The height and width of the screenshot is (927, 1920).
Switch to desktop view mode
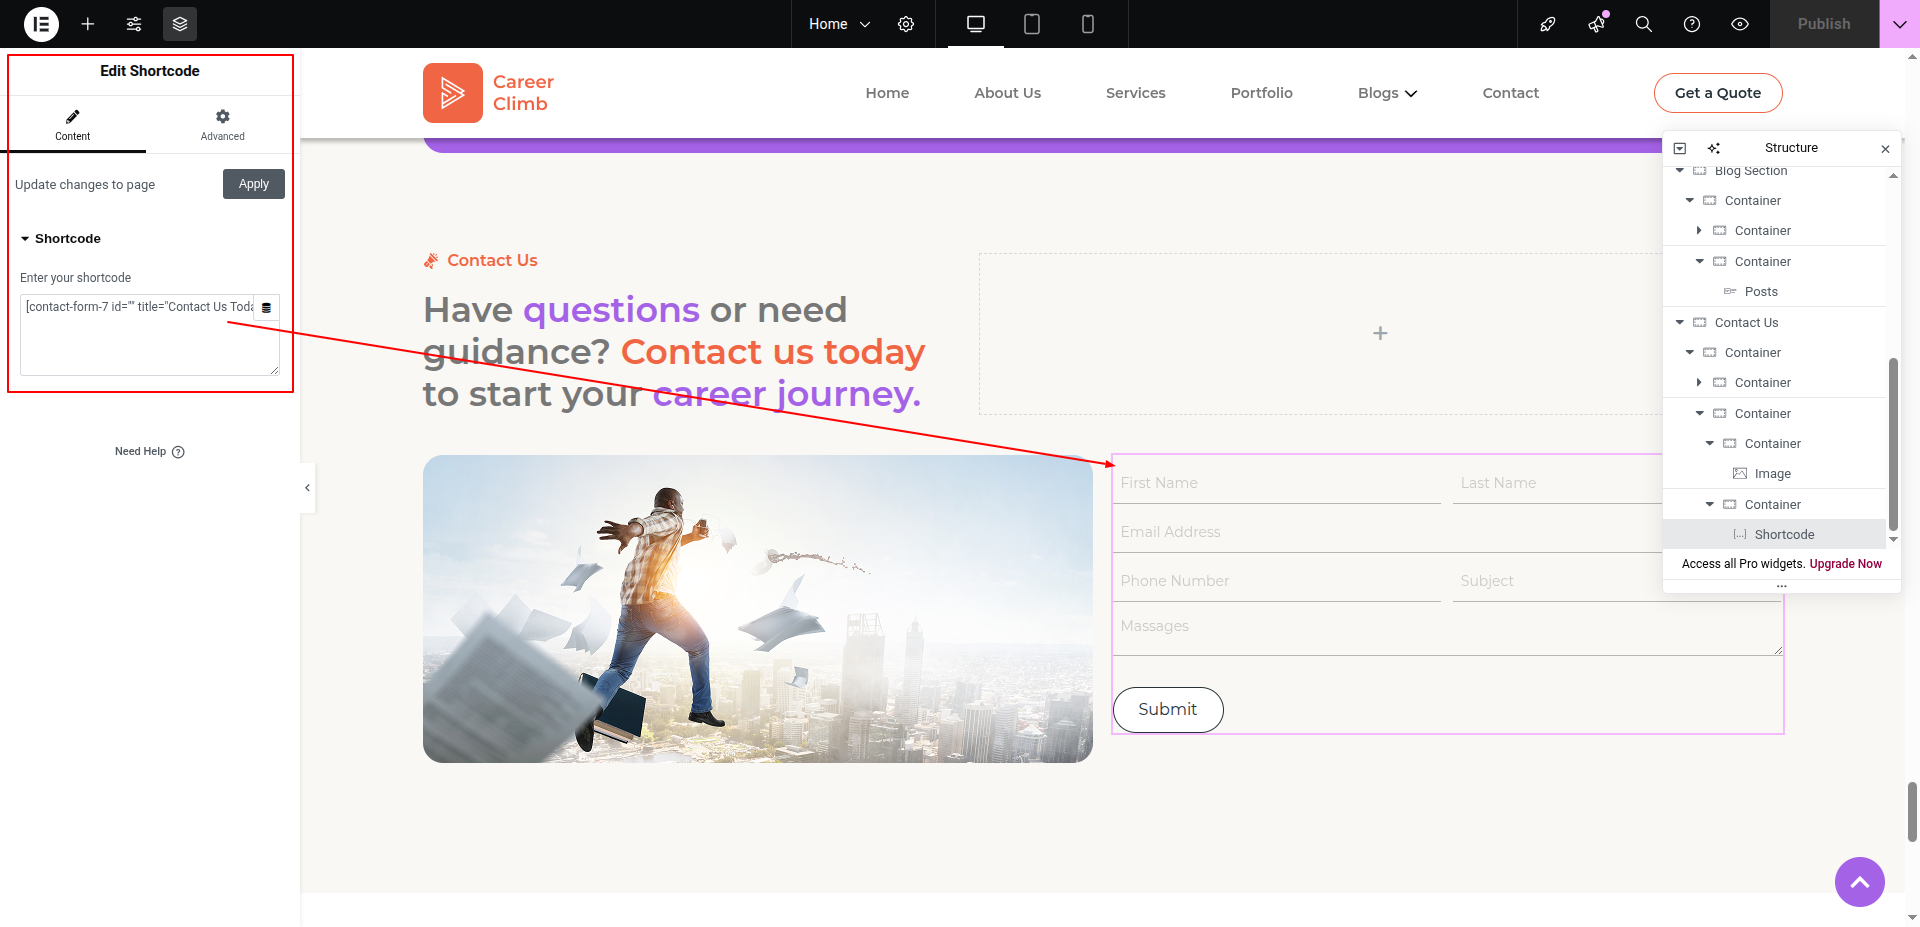976,24
